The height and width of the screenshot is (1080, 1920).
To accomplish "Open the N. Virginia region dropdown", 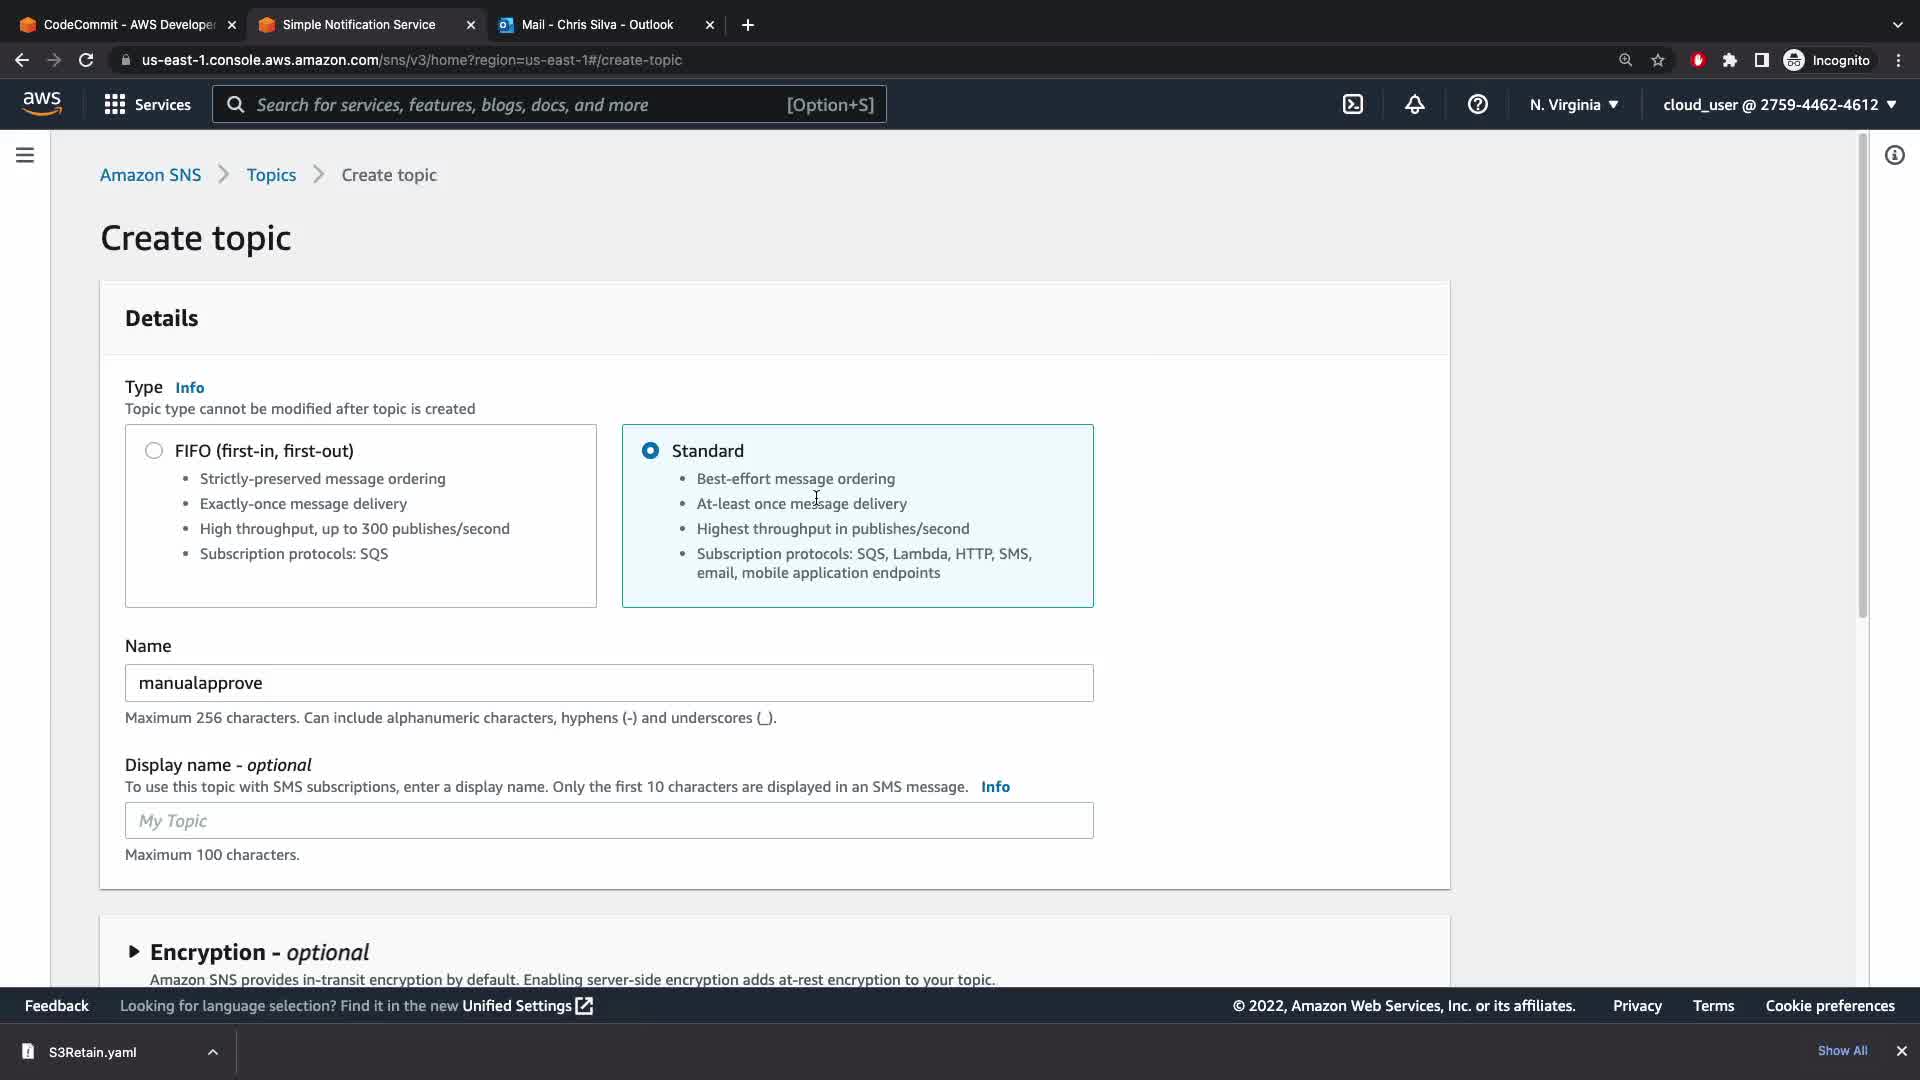I will click(x=1573, y=104).
